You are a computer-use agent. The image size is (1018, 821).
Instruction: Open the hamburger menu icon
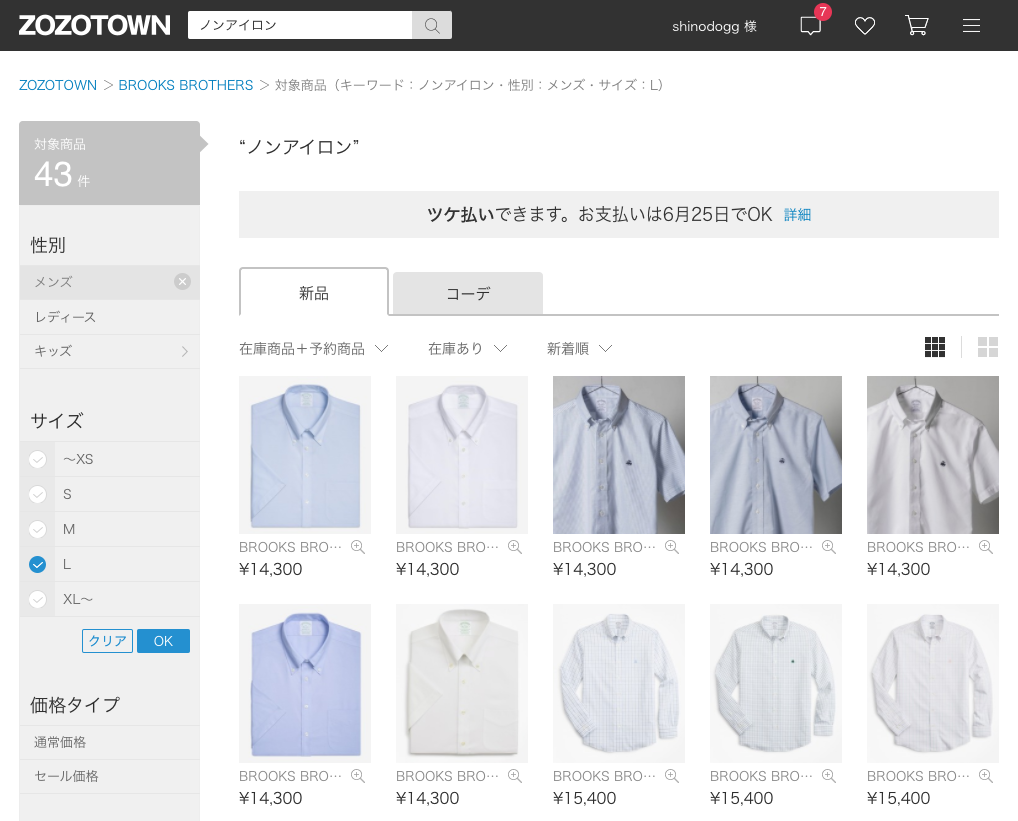click(x=971, y=26)
